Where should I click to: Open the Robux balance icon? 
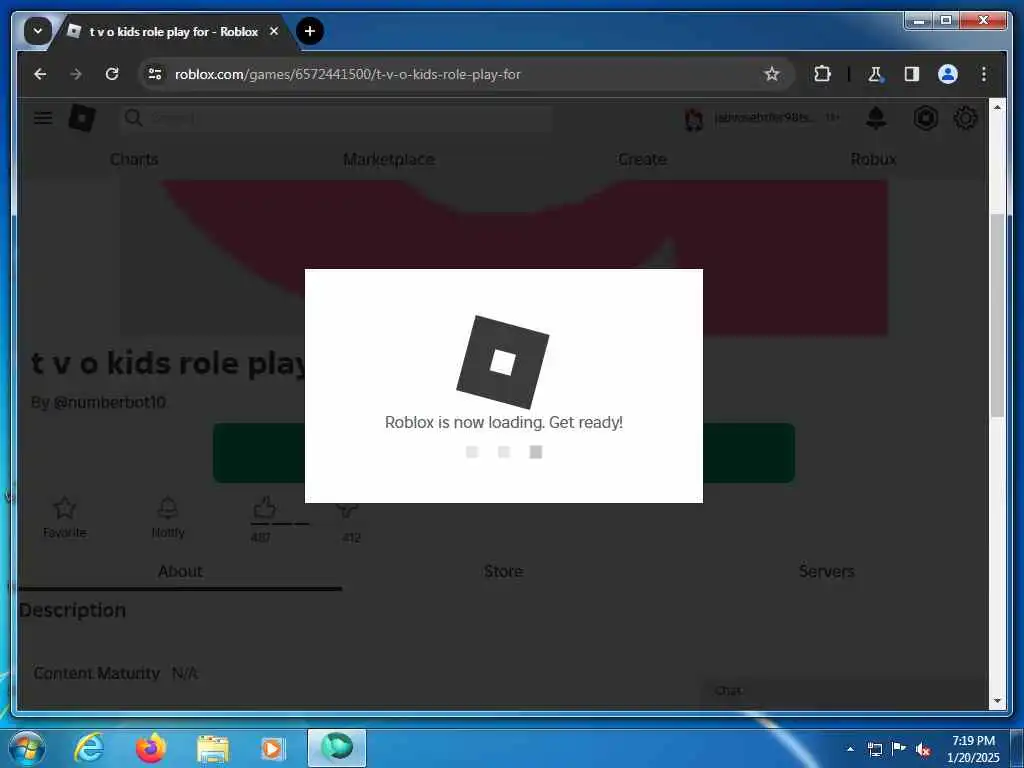point(925,118)
